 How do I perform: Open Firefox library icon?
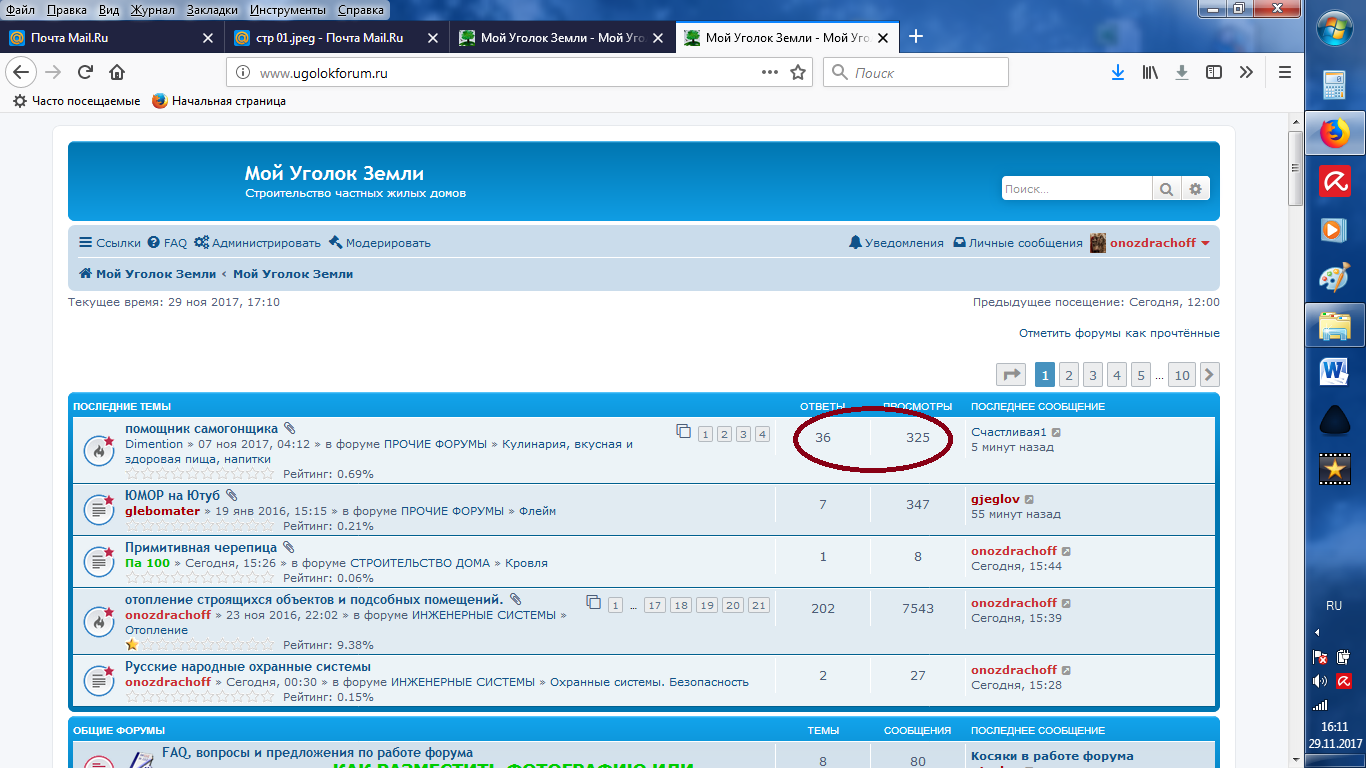tap(1150, 72)
